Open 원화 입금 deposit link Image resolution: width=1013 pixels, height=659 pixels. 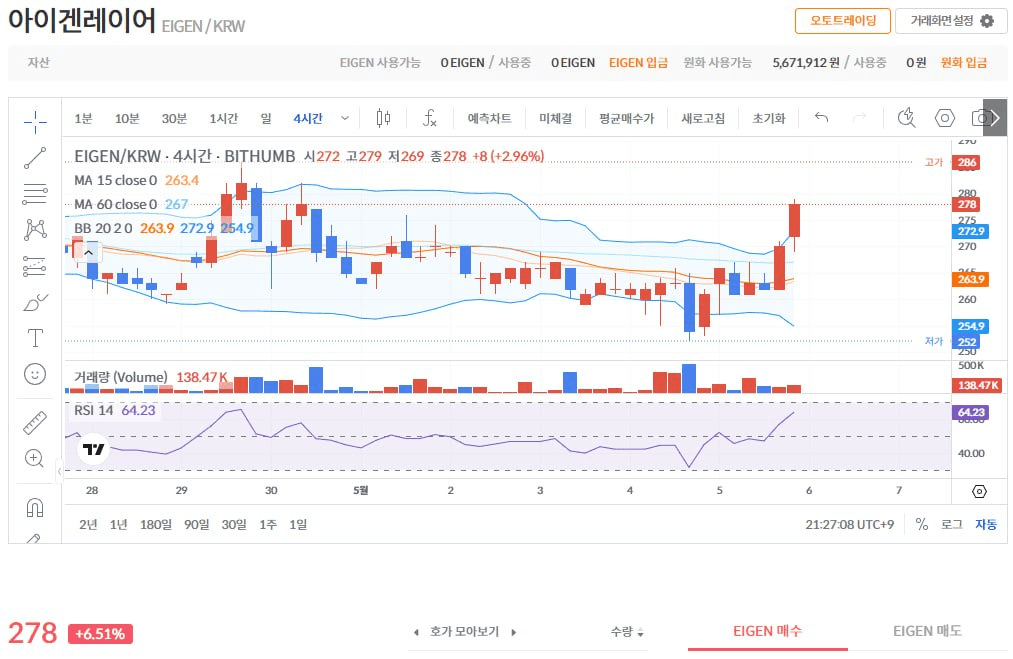[x=963, y=63]
